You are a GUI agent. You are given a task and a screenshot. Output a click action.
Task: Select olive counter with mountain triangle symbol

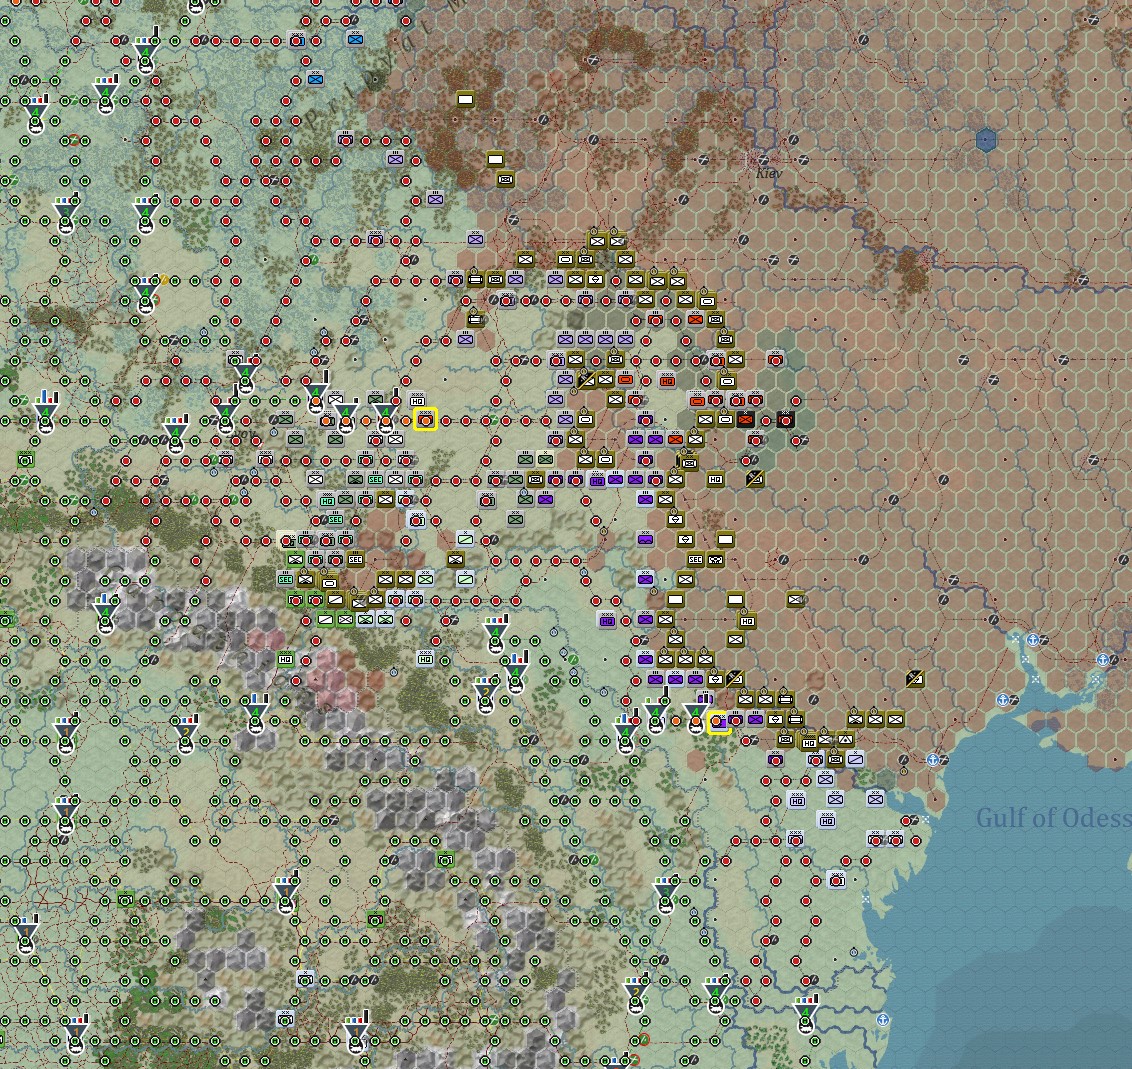click(x=845, y=739)
